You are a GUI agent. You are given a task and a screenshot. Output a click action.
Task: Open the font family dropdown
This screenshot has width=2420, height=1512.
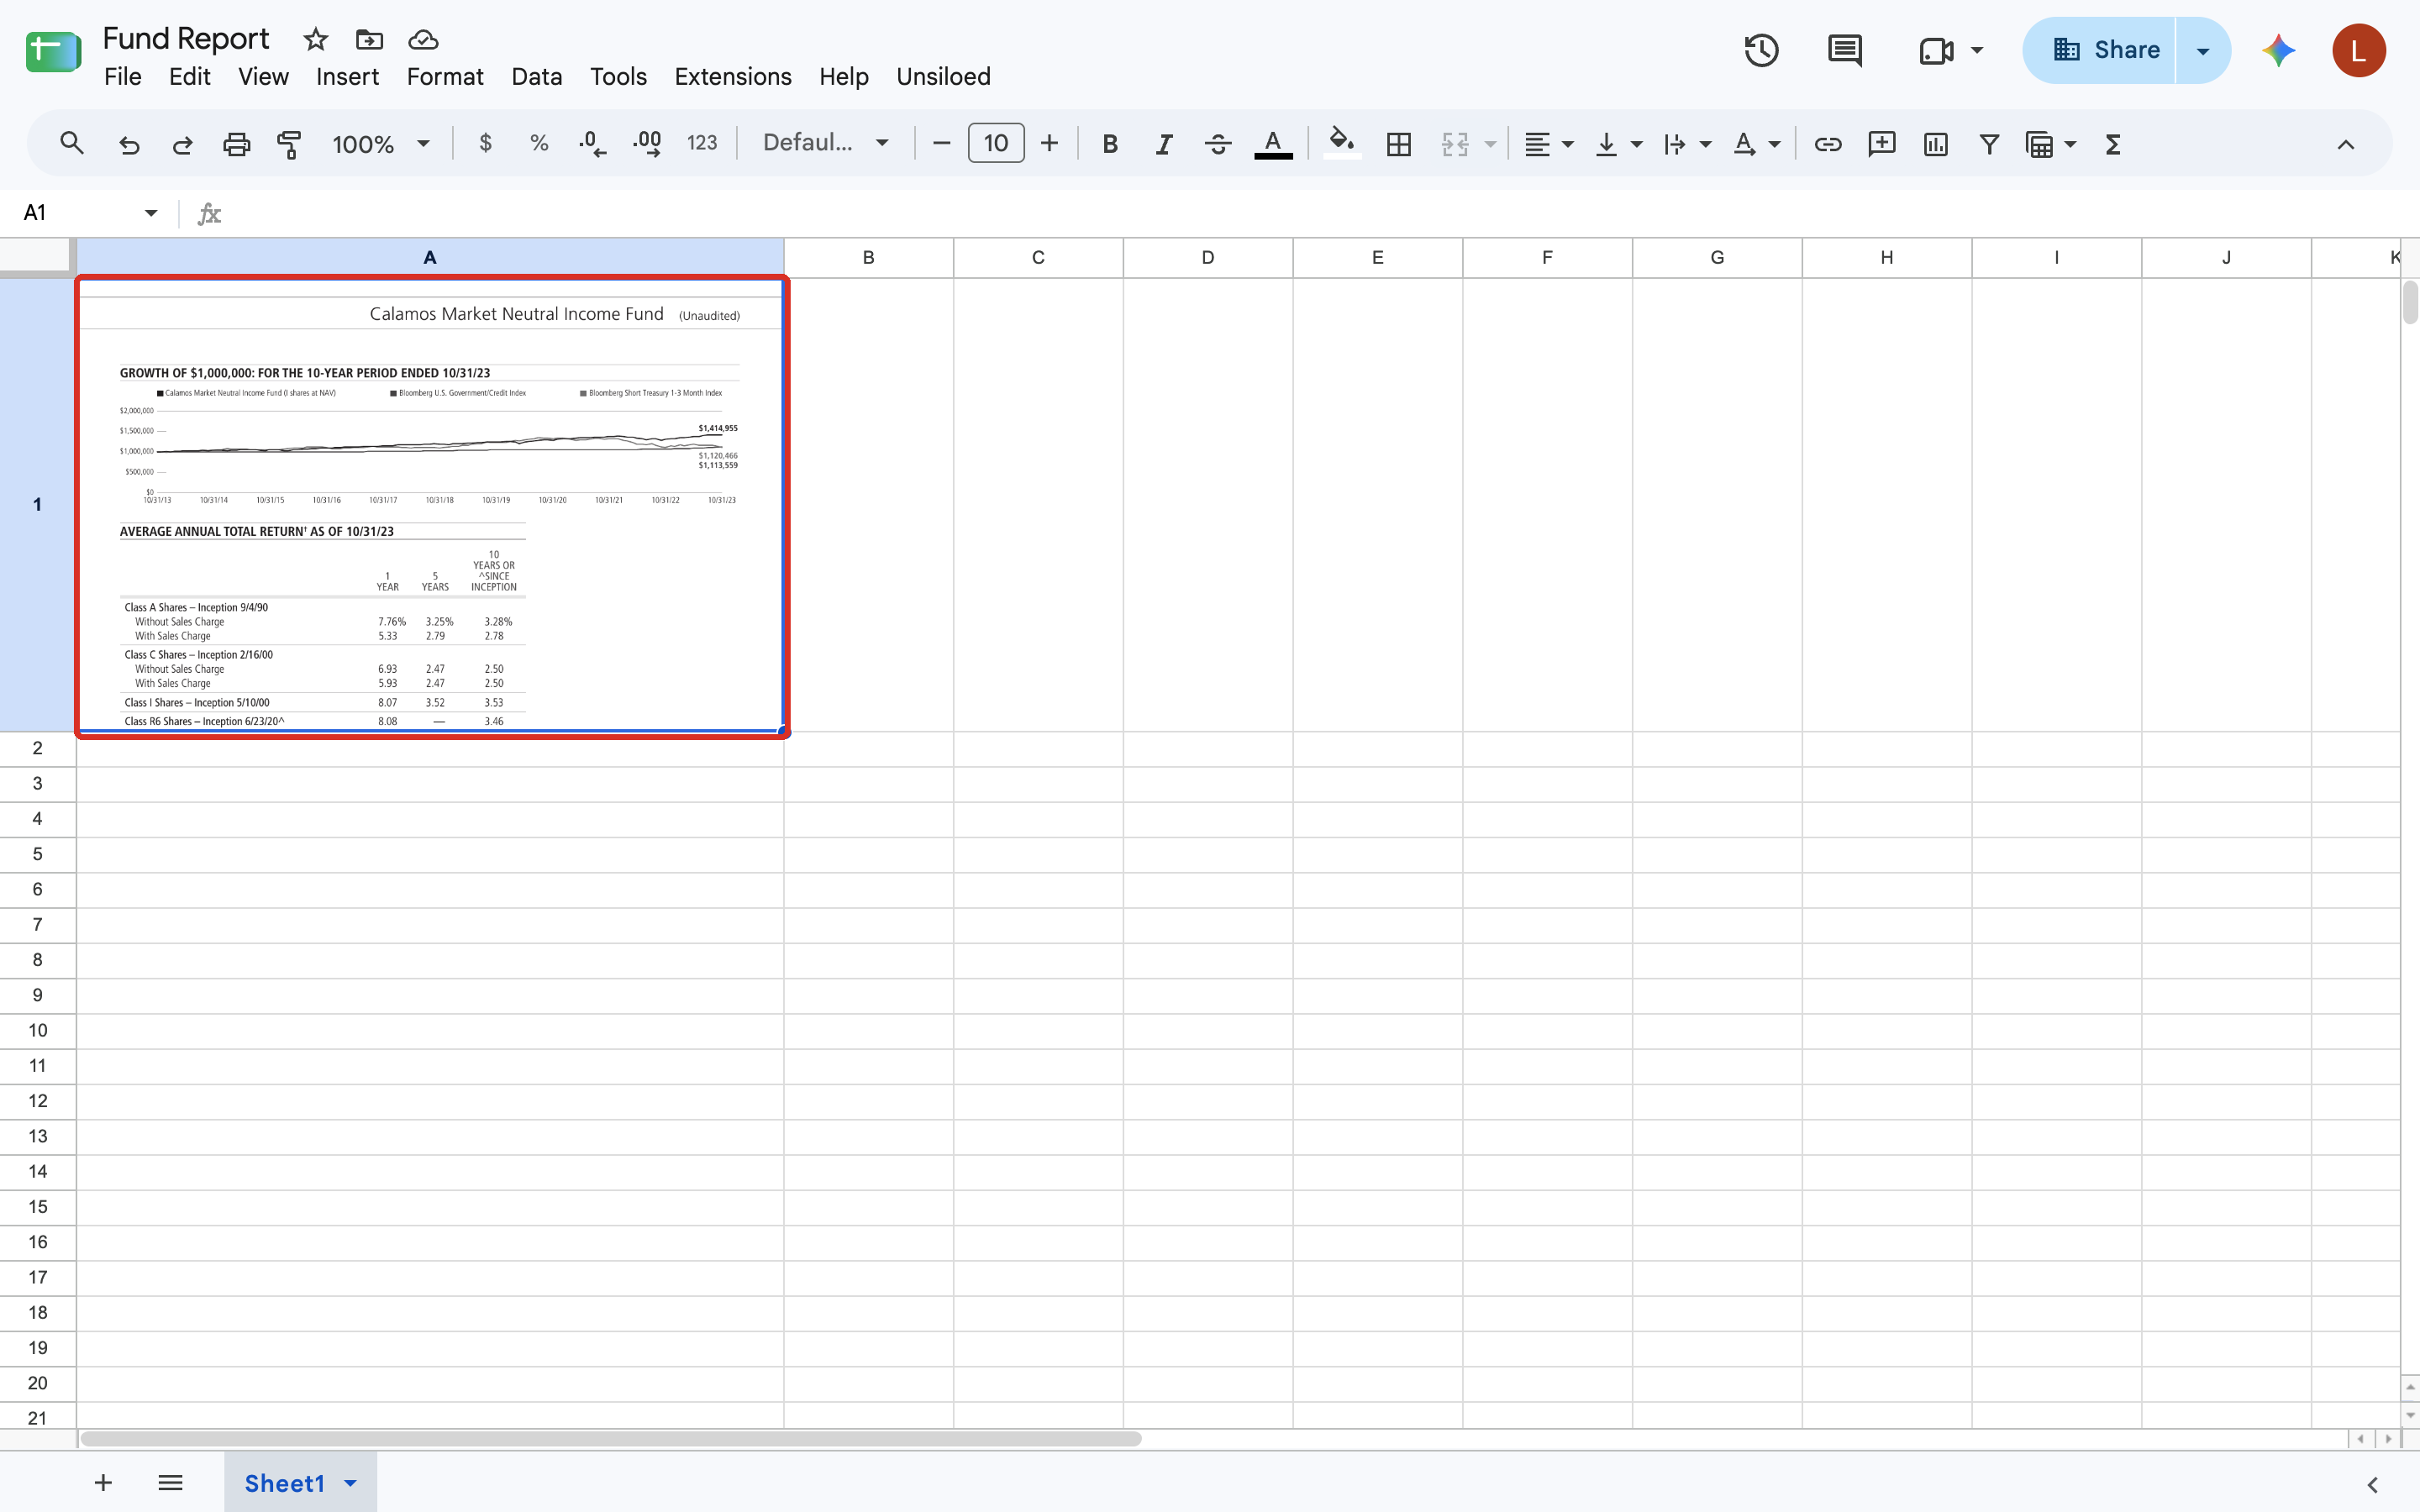(x=826, y=144)
